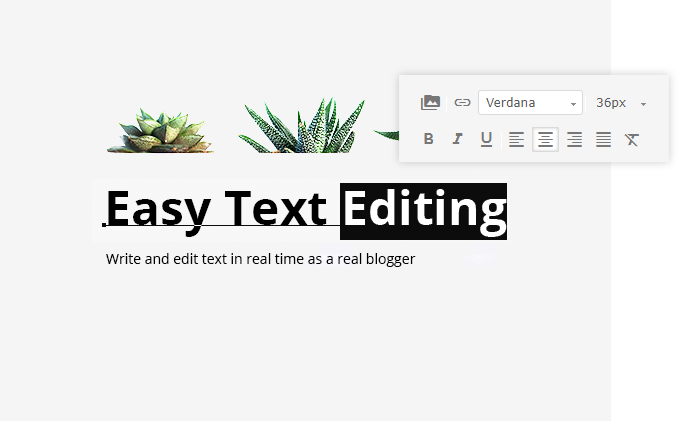Align text right
The image size is (678, 421).
tap(574, 139)
